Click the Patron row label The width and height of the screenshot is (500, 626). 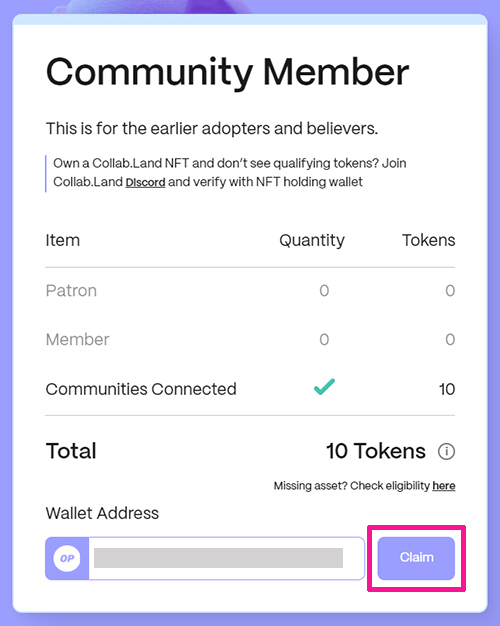71,290
